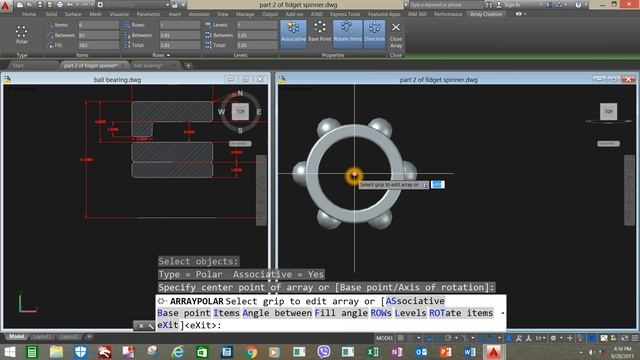
Task: Open the Visualize ribbon tab
Action: pos(119,14)
